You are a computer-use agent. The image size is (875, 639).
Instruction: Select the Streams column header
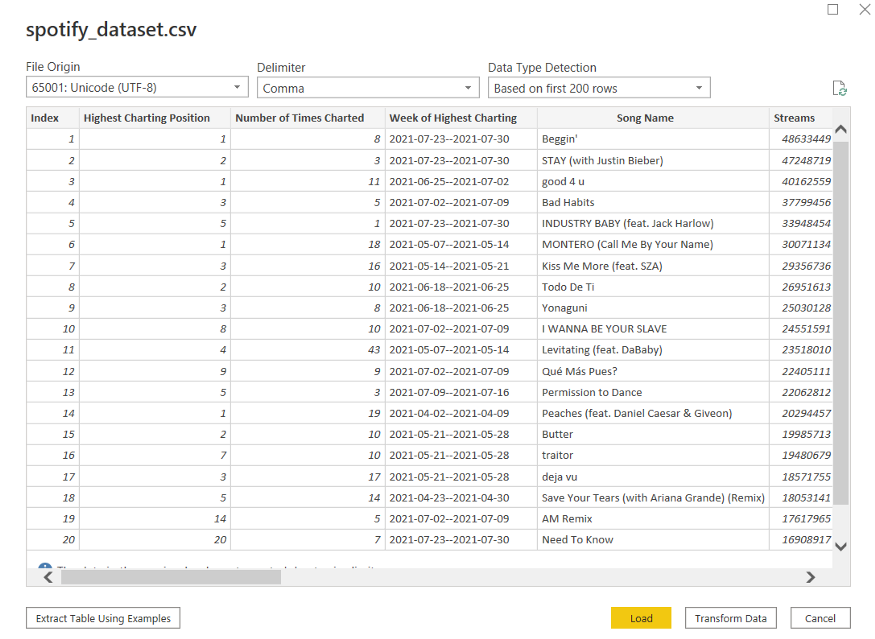pyautogui.click(x=795, y=117)
